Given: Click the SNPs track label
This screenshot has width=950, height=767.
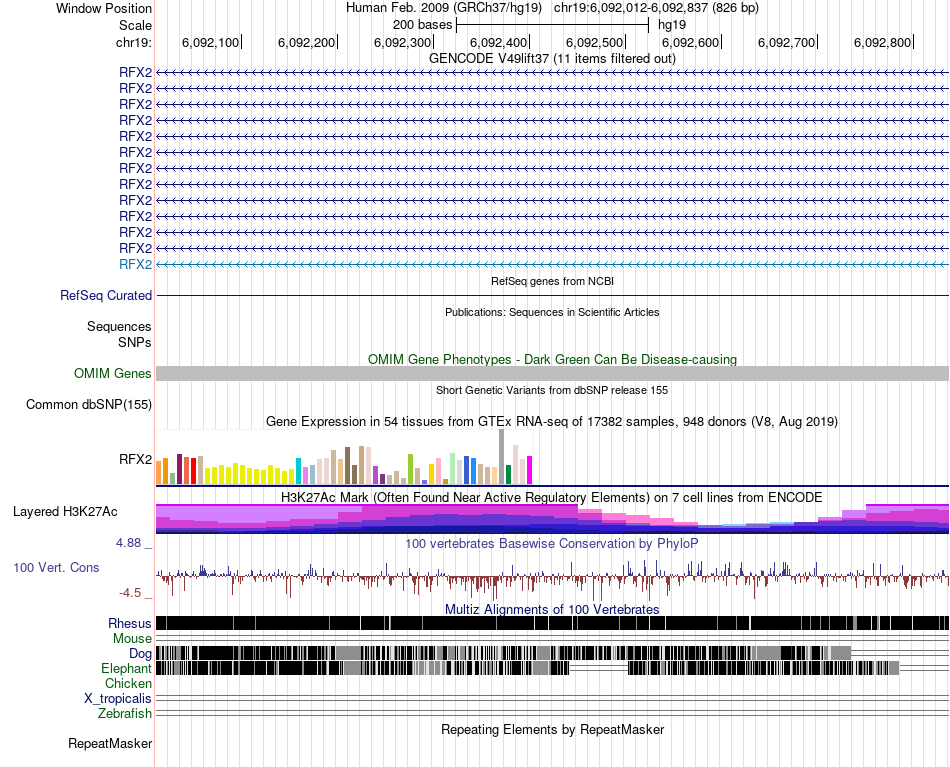Looking at the screenshot, I should pos(135,342).
